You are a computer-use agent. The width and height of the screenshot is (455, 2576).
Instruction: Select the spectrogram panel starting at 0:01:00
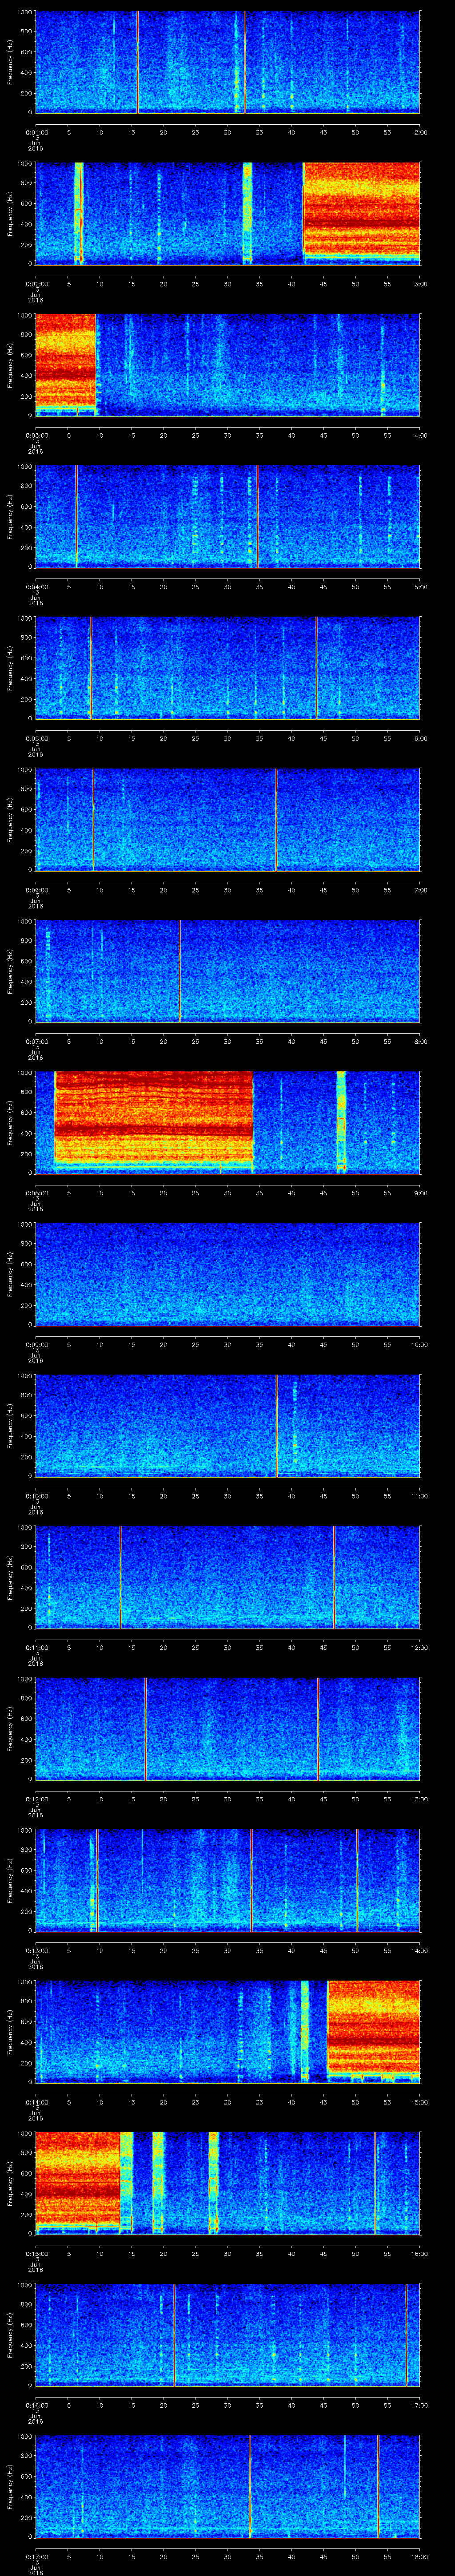(x=227, y=62)
